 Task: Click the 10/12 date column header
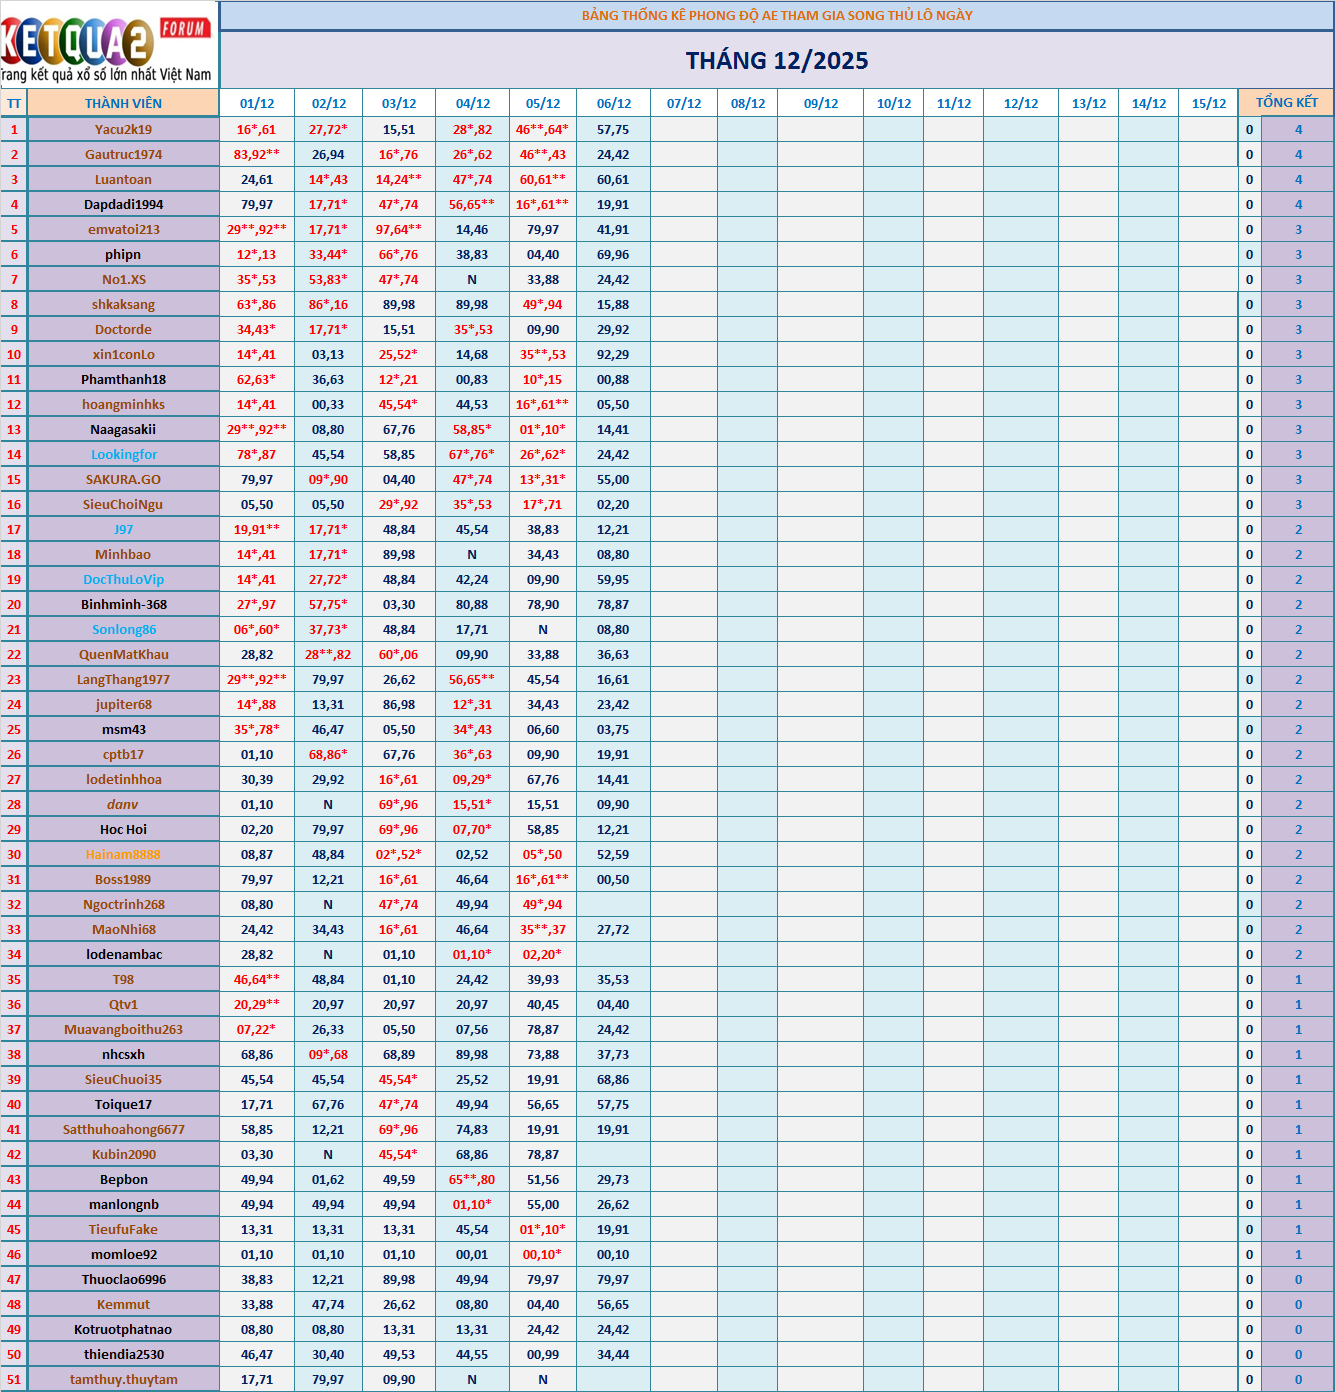pyautogui.click(x=893, y=103)
